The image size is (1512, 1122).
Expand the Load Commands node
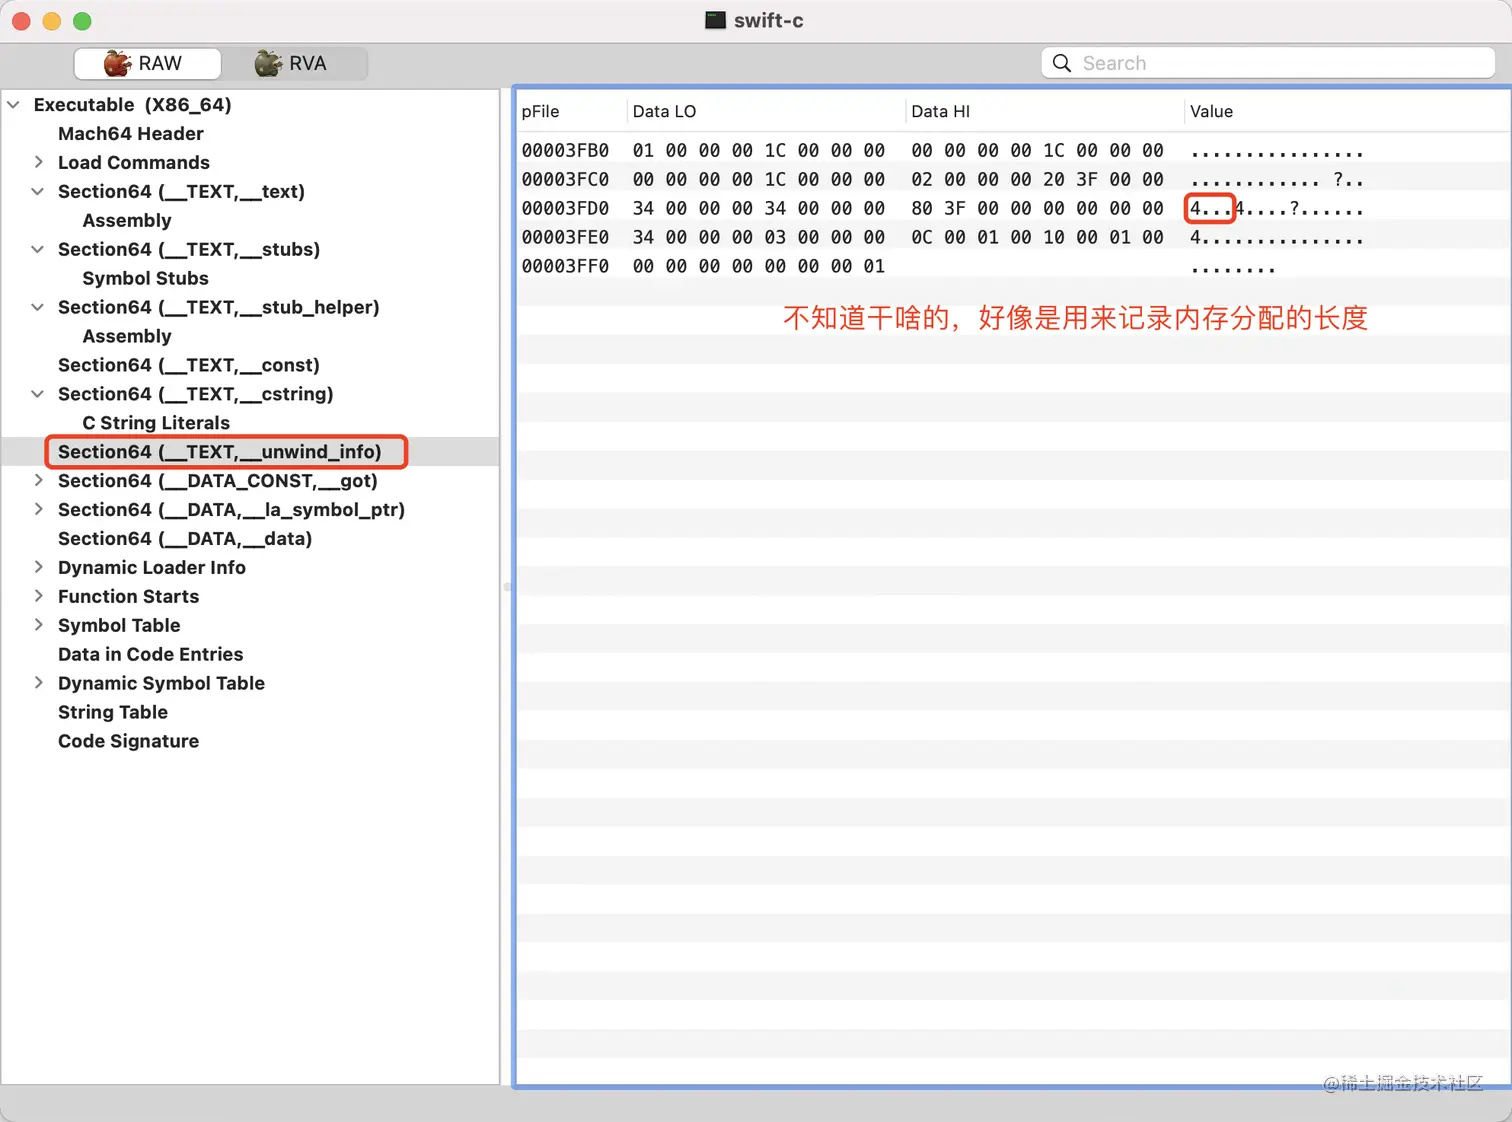coord(38,162)
